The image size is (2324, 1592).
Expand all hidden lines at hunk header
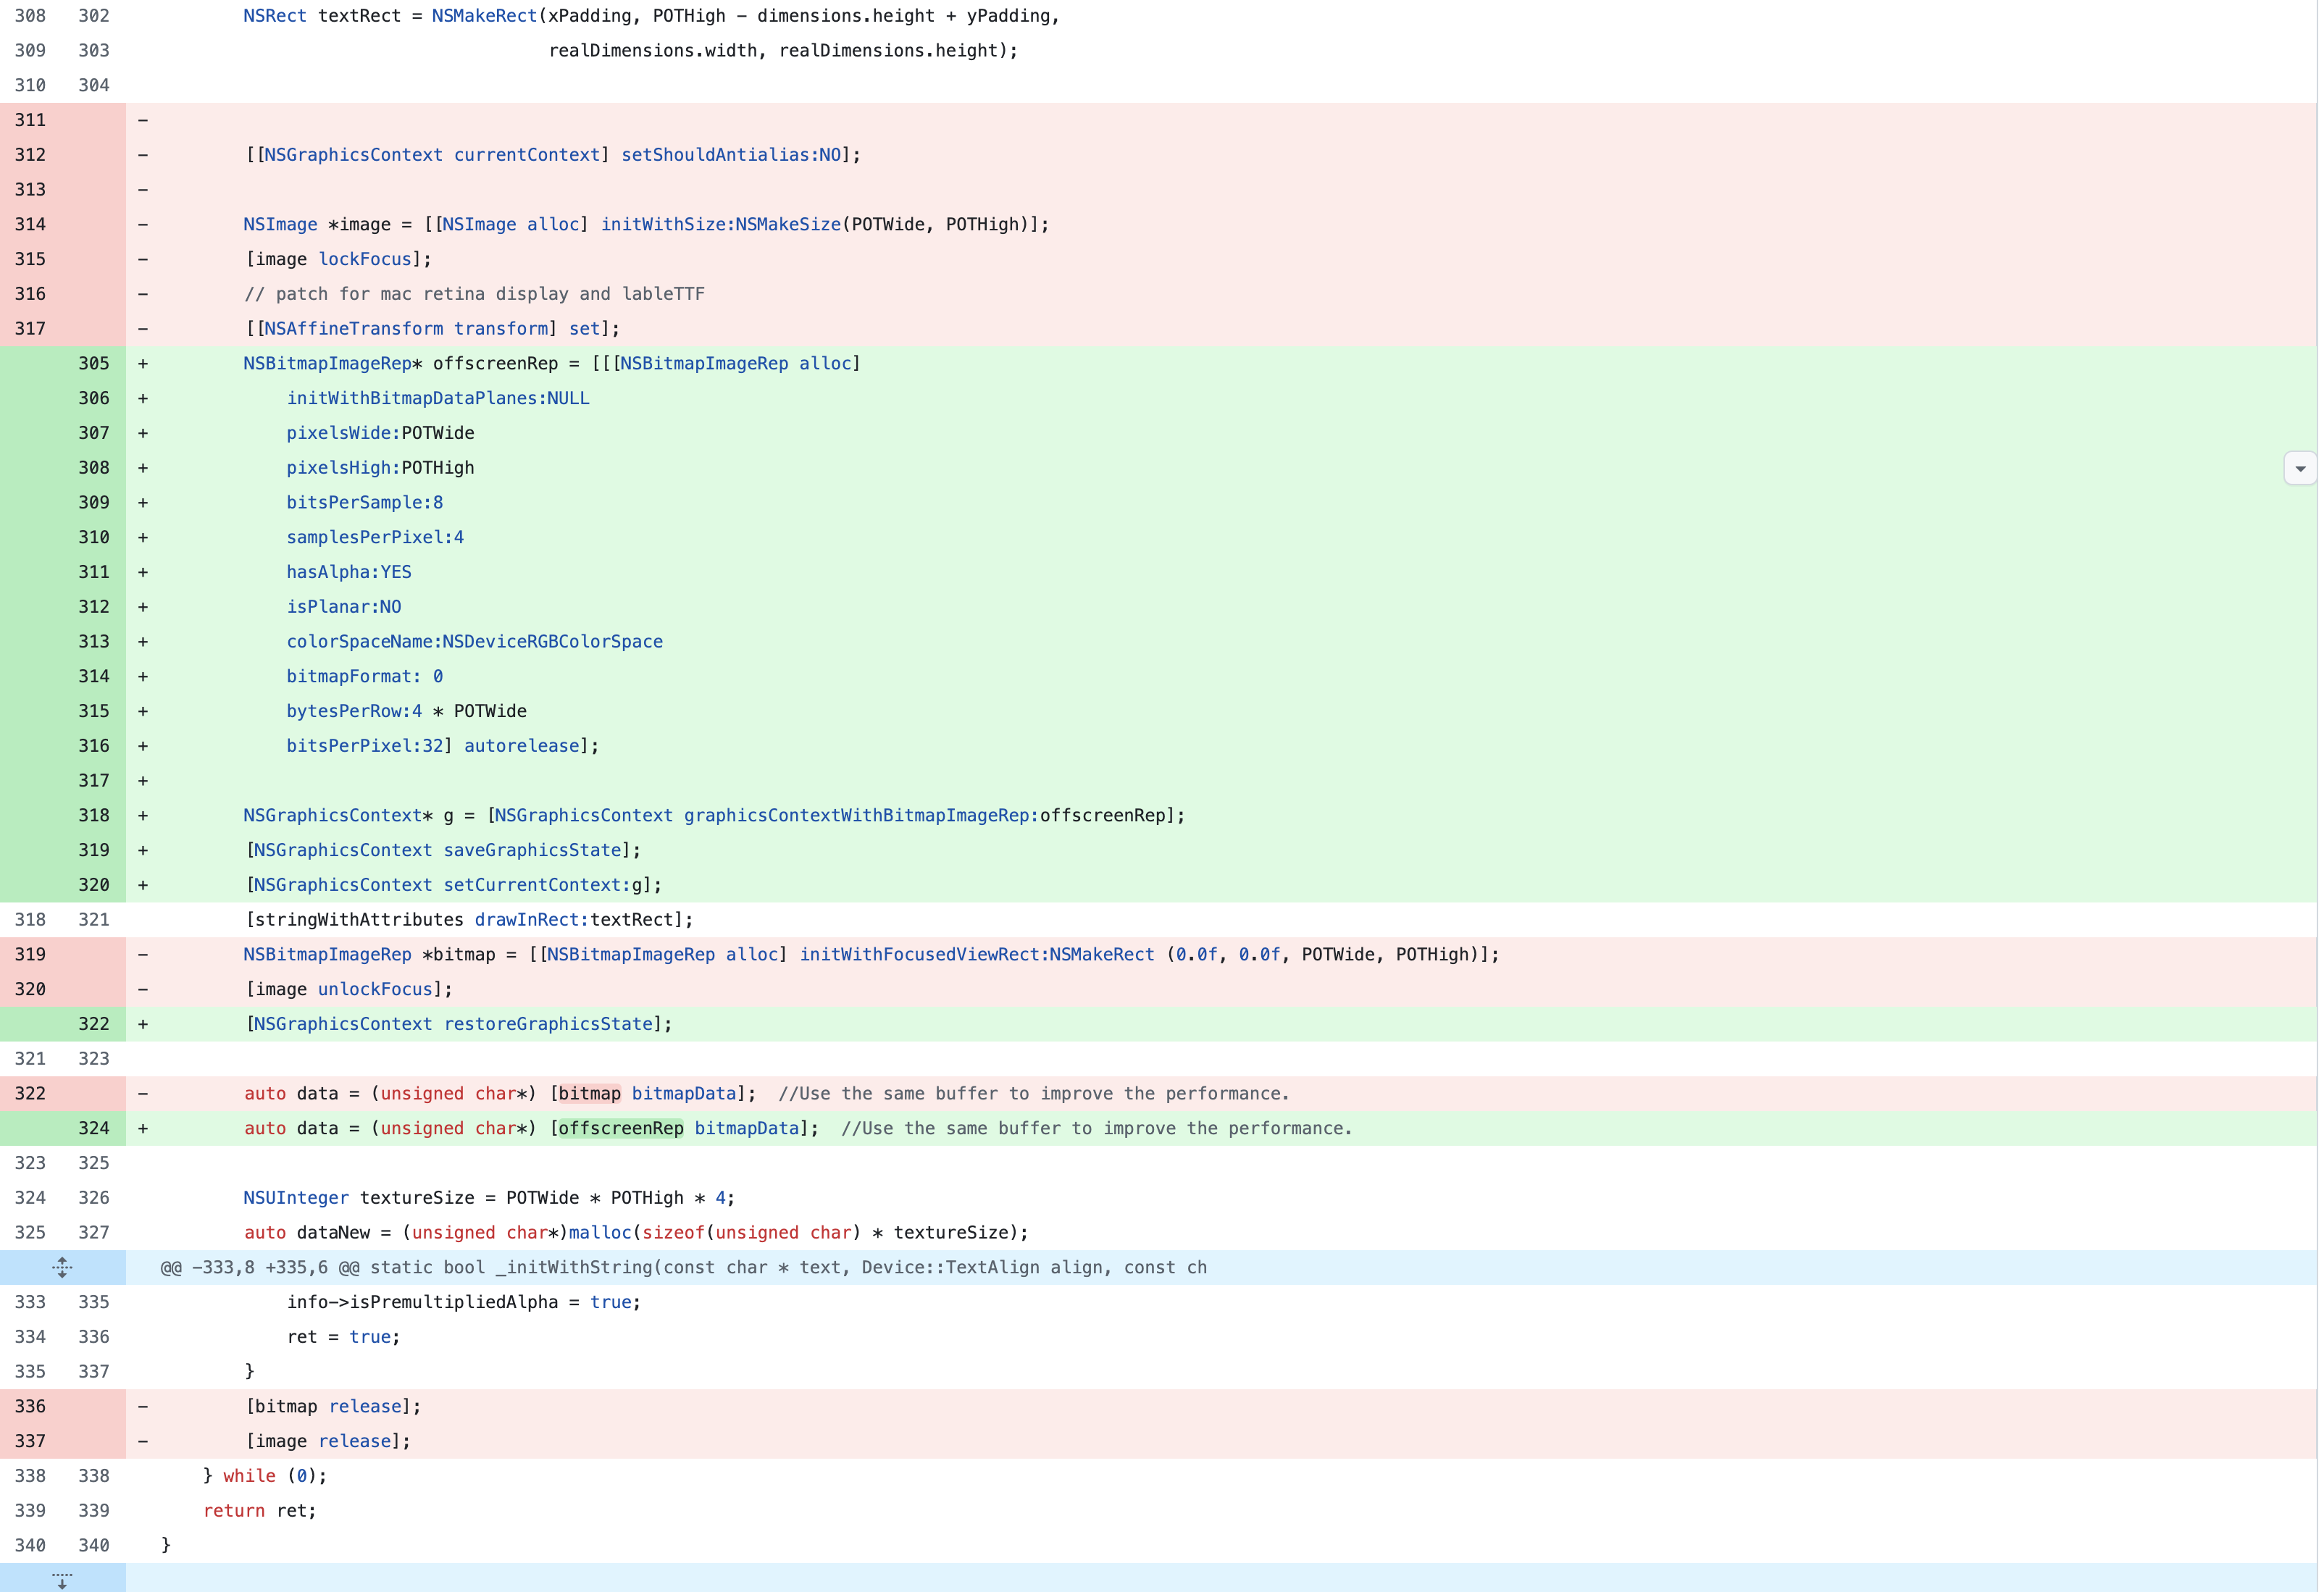[x=62, y=1267]
